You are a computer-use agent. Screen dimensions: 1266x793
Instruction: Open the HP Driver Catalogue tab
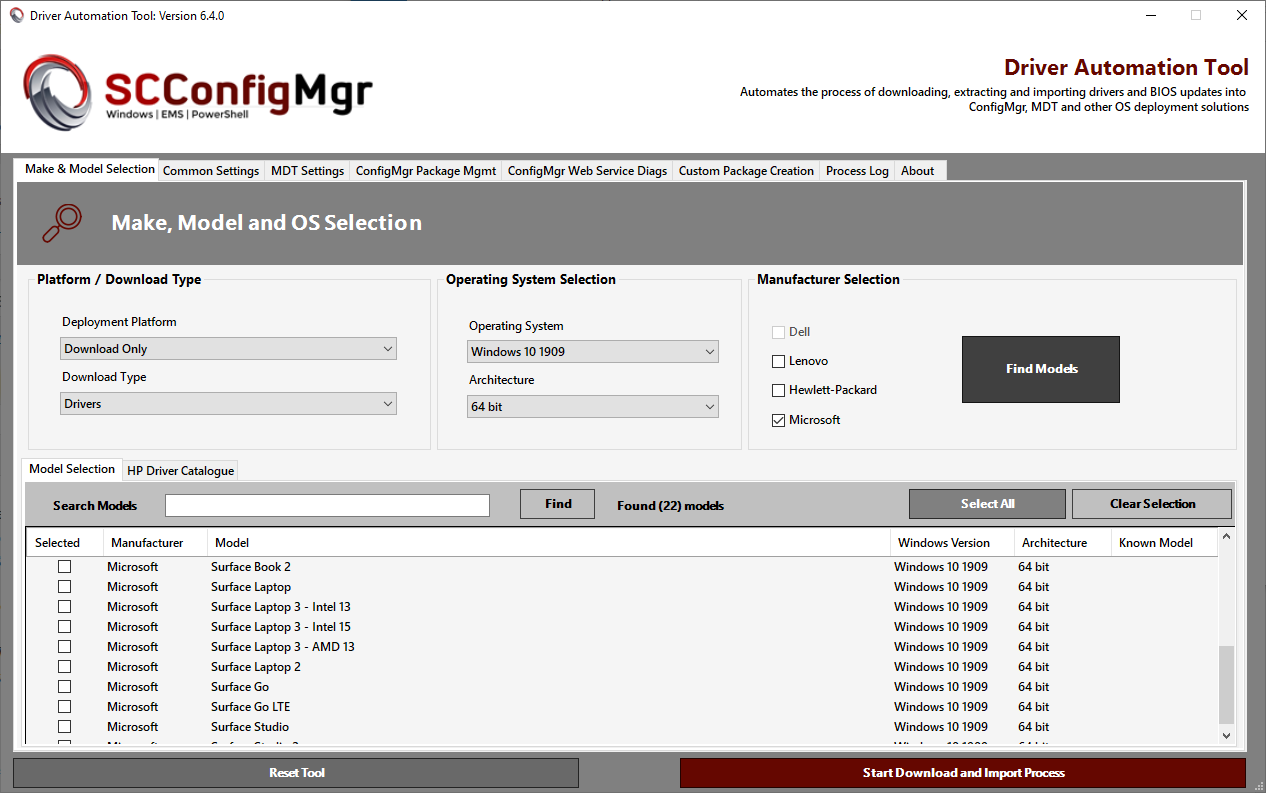coord(180,470)
